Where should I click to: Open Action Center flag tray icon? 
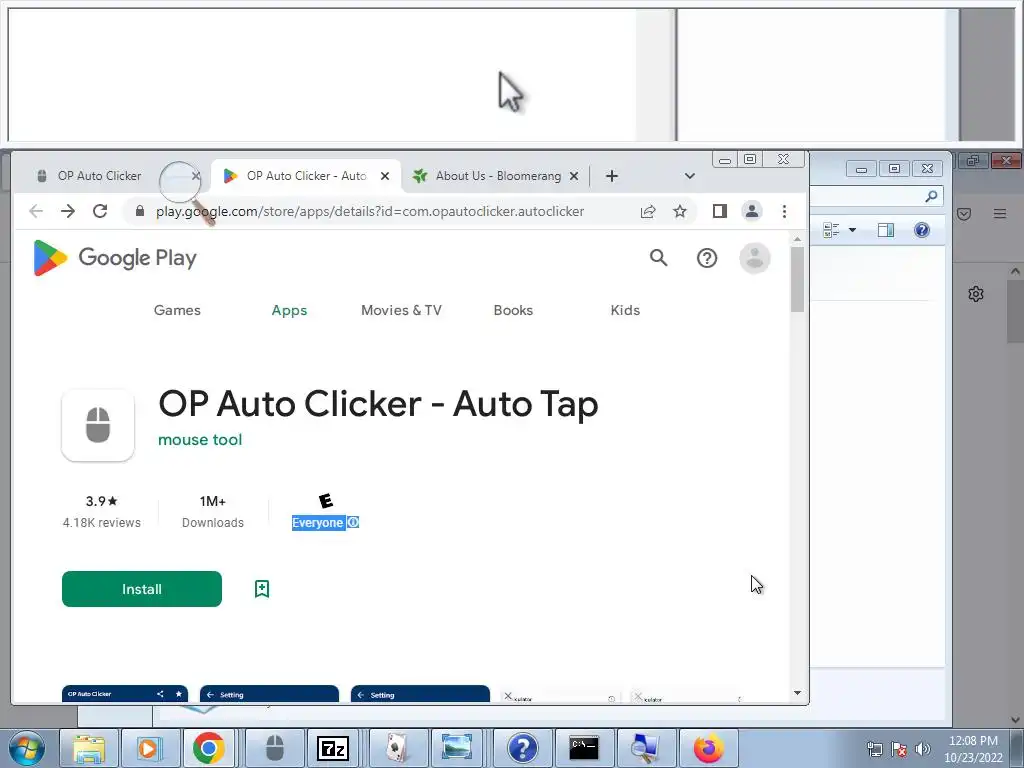tap(899, 749)
